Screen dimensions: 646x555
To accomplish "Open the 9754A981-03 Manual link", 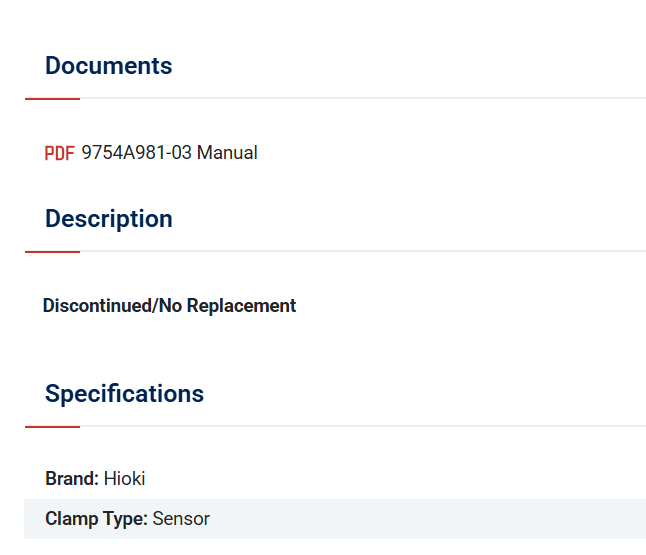I will coord(169,152).
